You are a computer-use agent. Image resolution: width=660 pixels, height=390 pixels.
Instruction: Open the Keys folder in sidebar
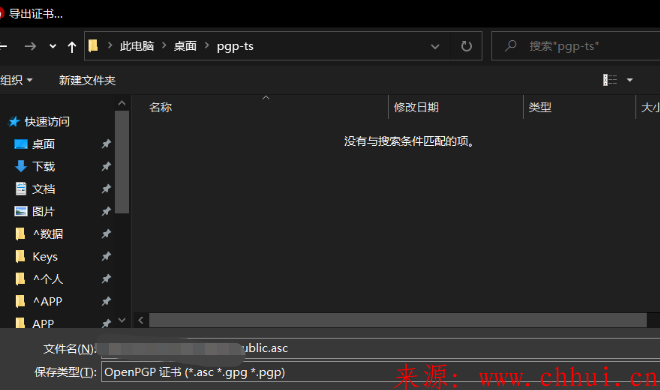point(45,257)
